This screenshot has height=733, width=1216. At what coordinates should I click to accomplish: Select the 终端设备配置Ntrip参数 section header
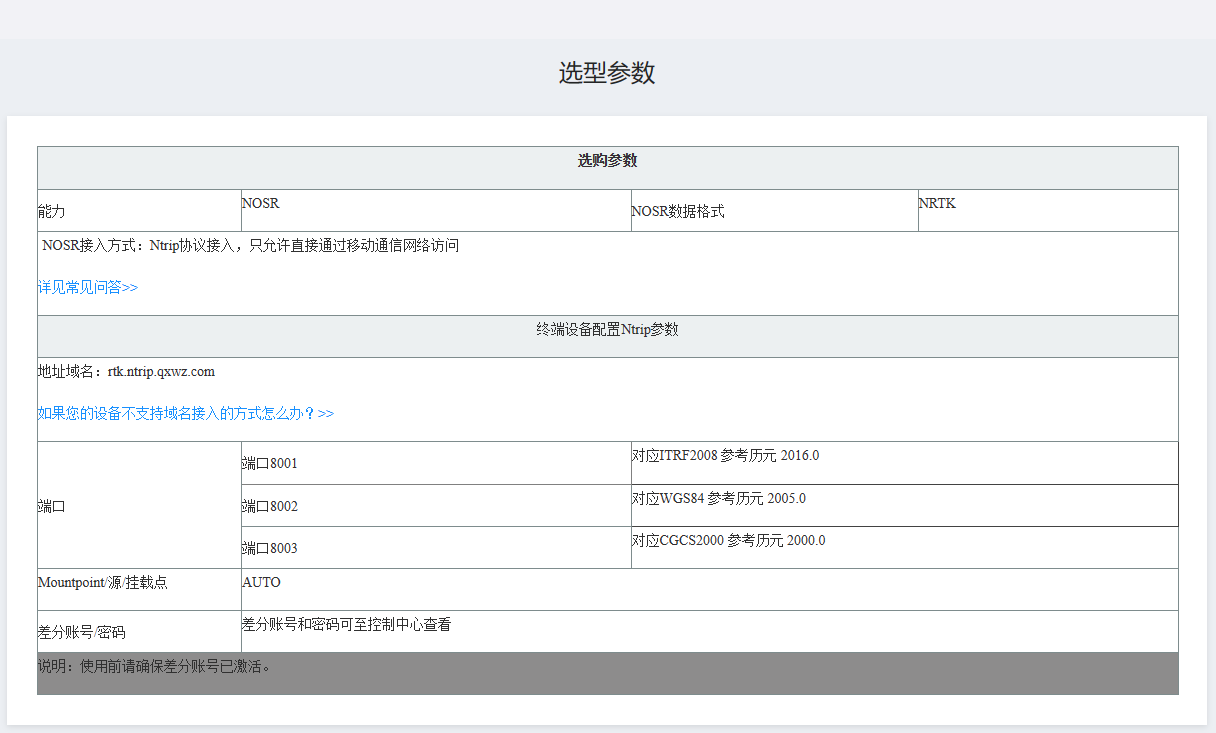(607, 329)
